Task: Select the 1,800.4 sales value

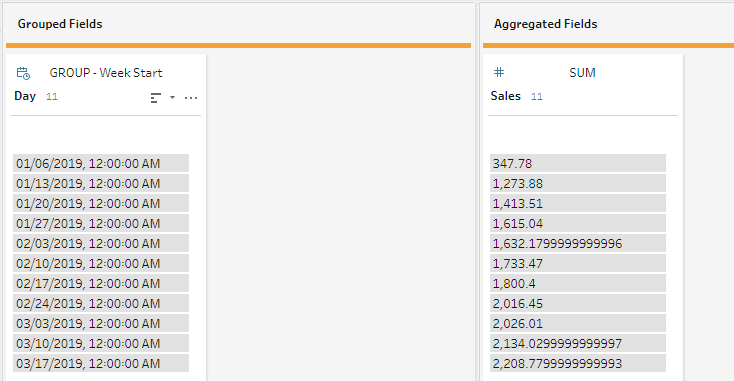Action: pyautogui.click(x=578, y=283)
